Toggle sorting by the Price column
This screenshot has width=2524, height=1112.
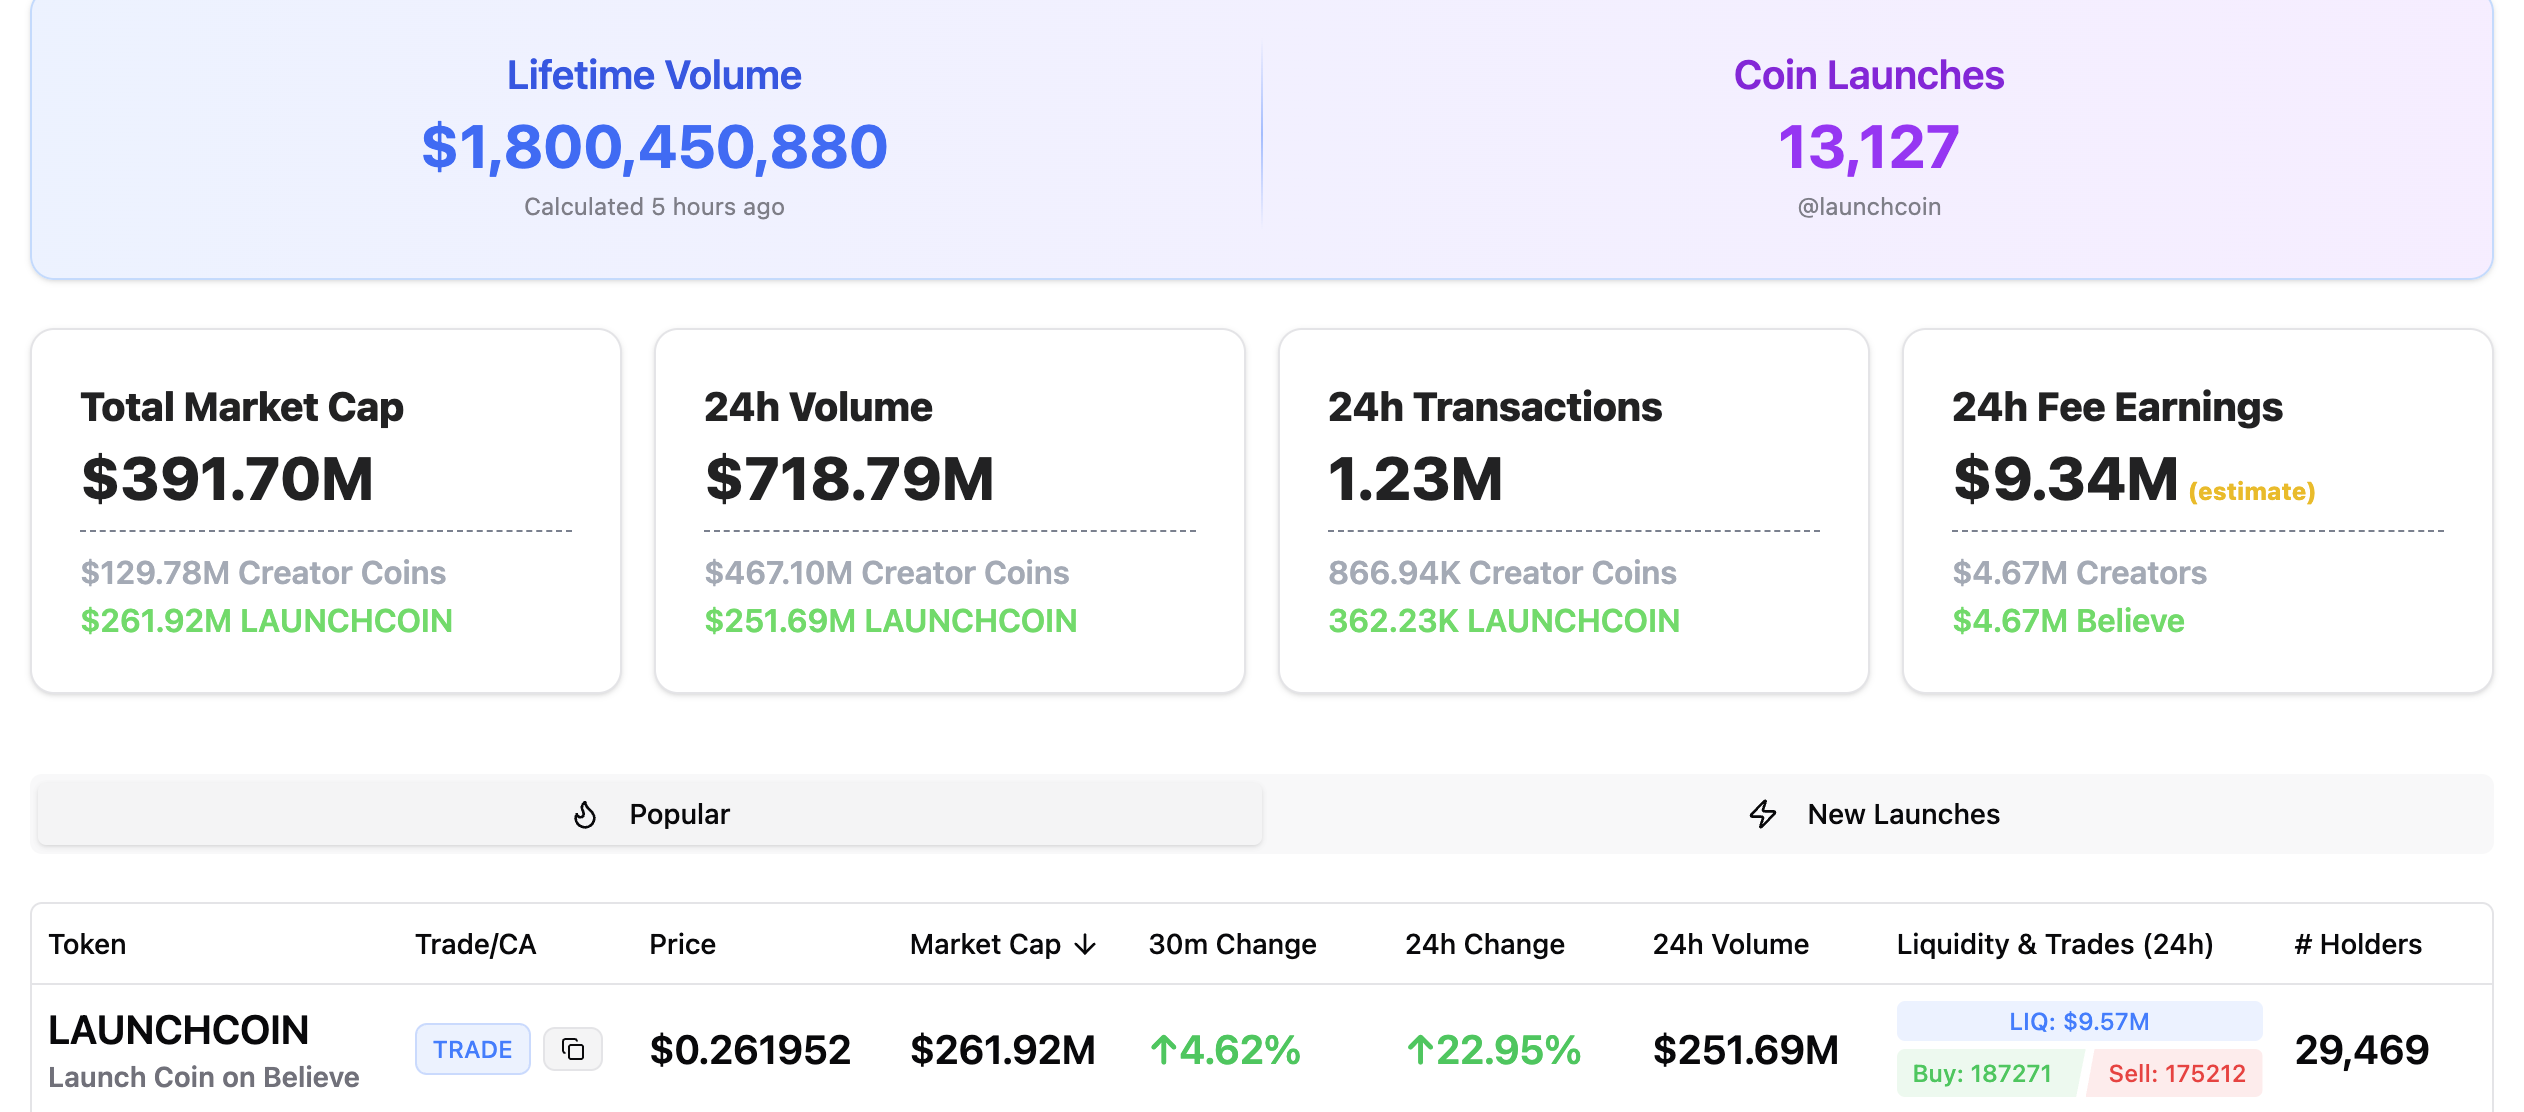tap(681, 944)
